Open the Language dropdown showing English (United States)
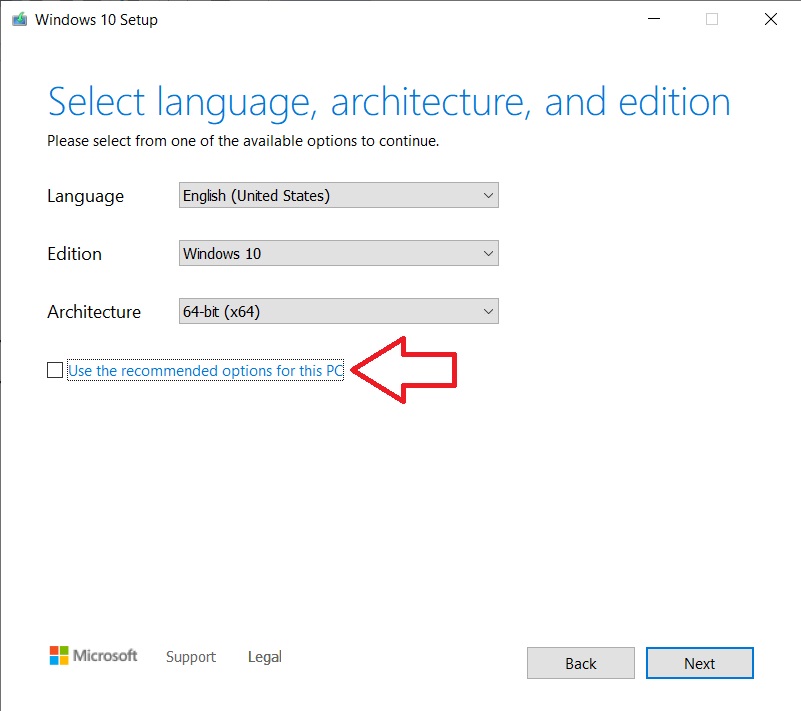This screenshot has width=801, height=711. (x=338, y=196)
